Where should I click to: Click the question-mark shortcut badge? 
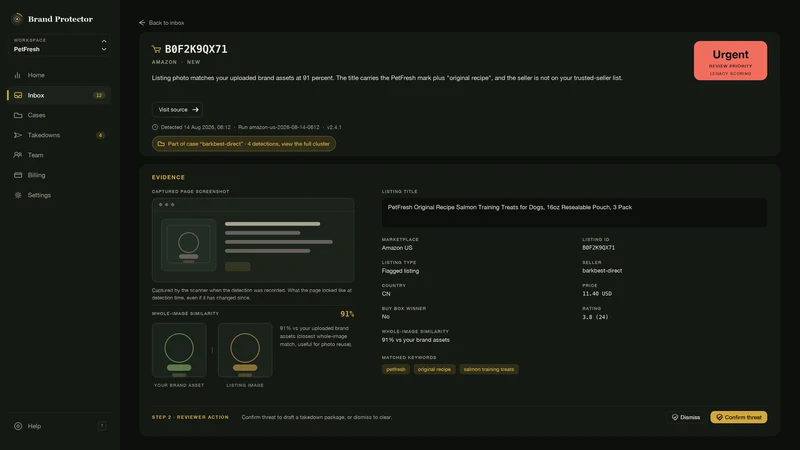[102, 426]
